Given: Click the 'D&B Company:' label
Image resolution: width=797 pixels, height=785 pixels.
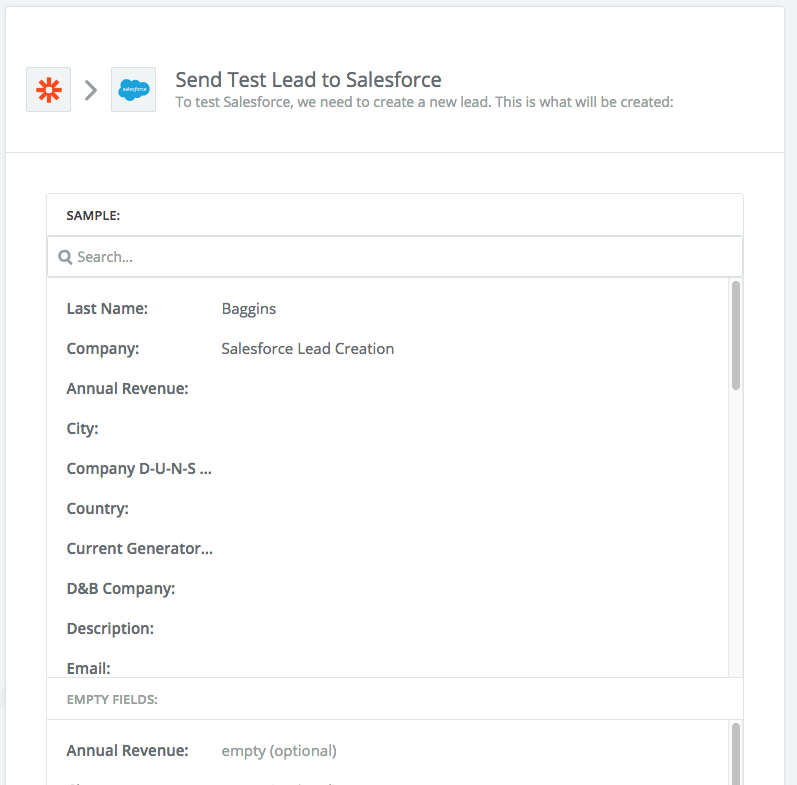Looking at the screenshot, I should 121,588.
